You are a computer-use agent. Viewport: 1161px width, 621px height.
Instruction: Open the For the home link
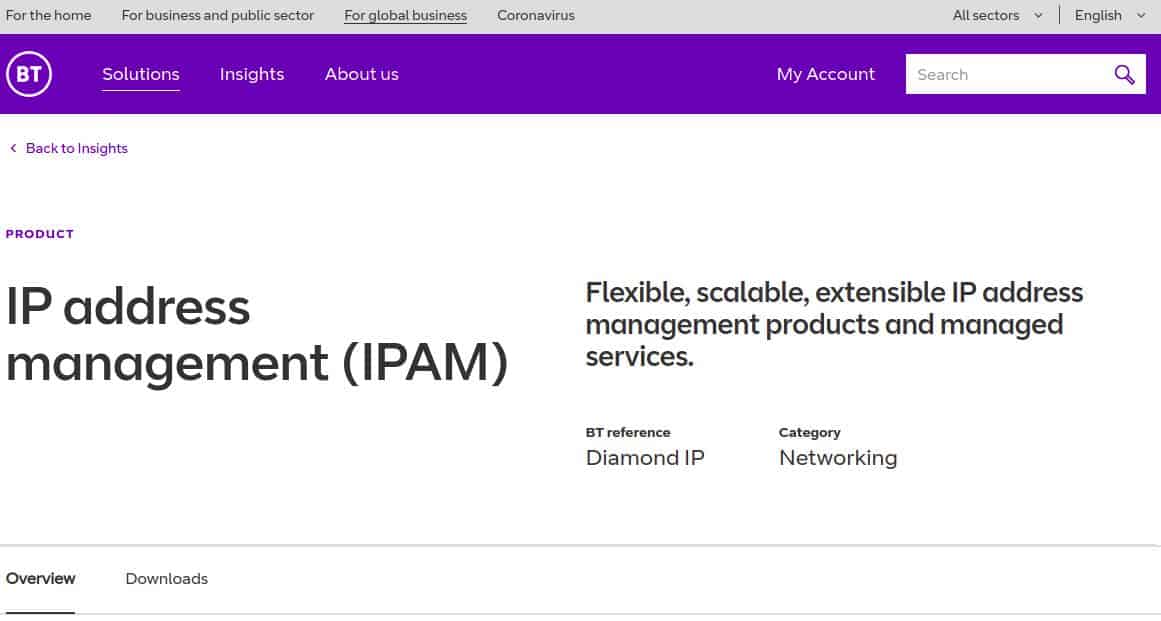tap(48, 16)
